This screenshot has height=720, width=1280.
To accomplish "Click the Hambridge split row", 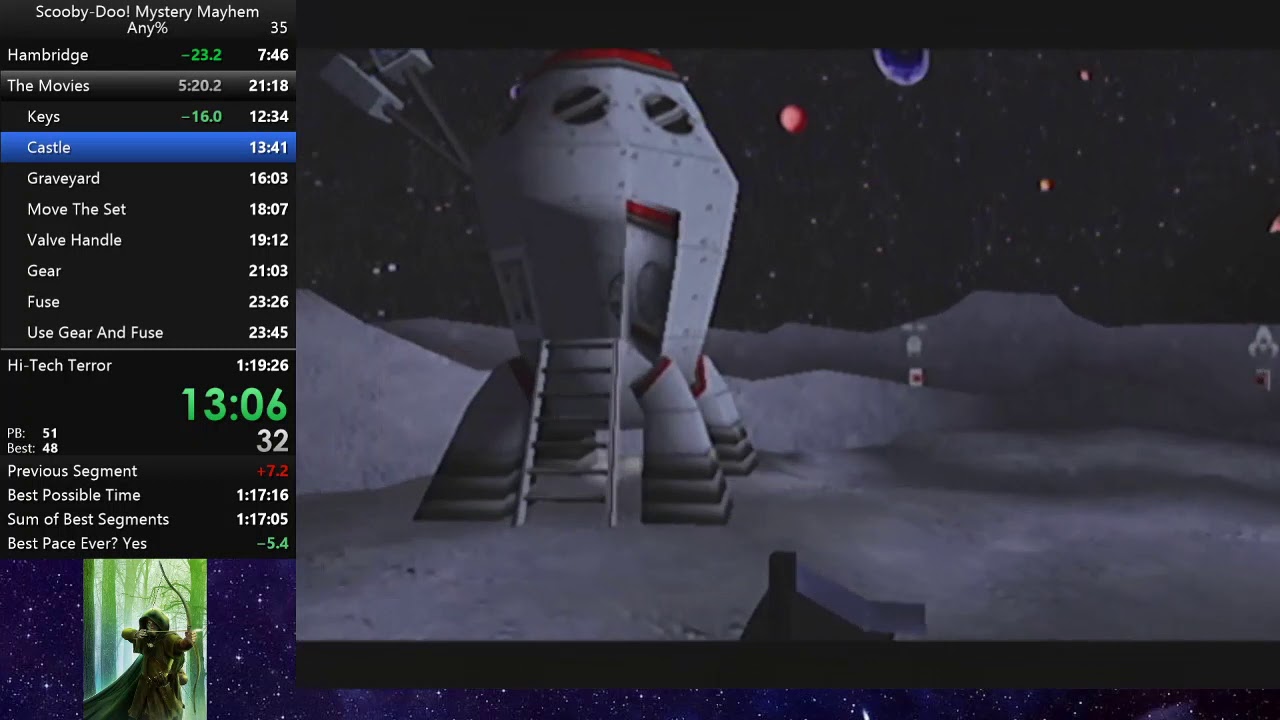I will pos(148,55).
